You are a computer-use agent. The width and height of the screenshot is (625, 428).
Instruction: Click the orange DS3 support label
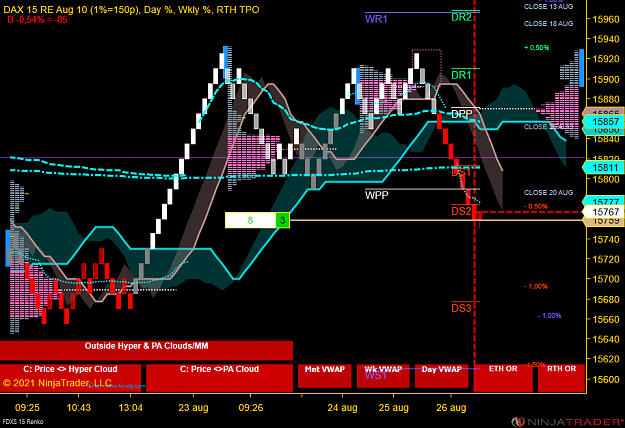pos(461,308)
